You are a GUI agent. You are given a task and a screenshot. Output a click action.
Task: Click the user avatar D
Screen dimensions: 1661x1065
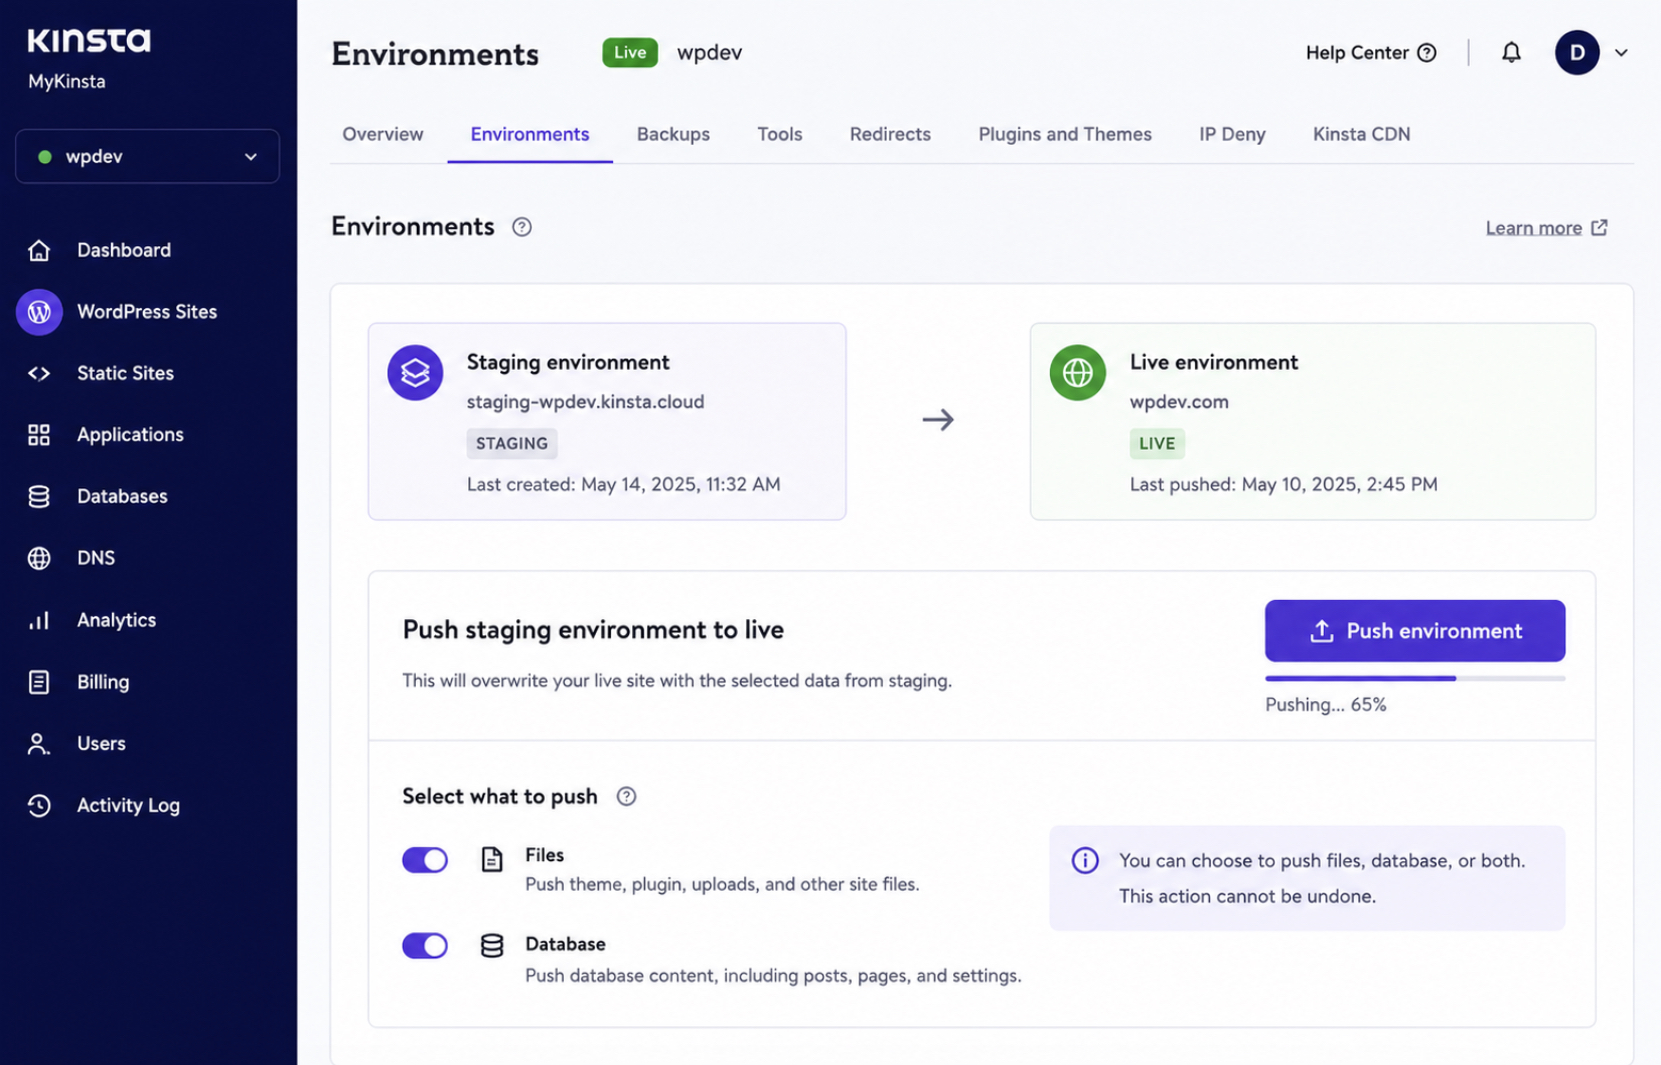point(1577,52)
